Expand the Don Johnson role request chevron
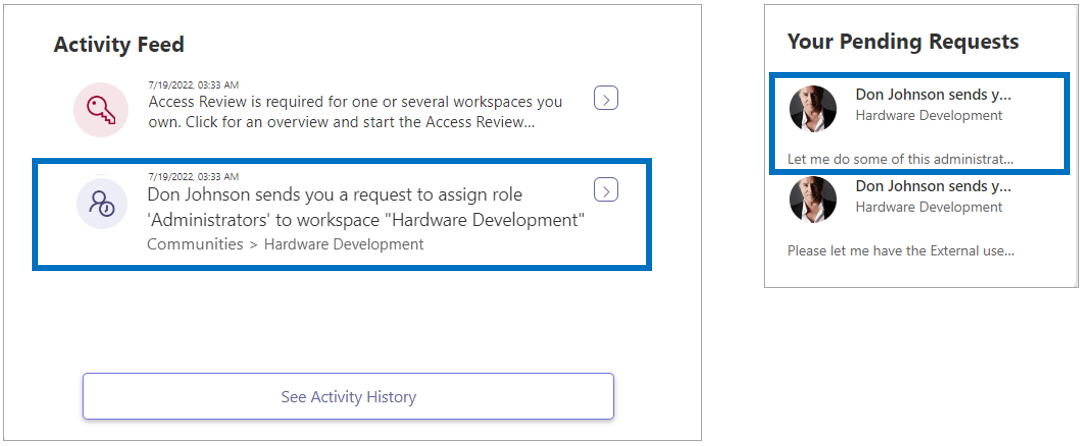 click(x=606, y=190)
